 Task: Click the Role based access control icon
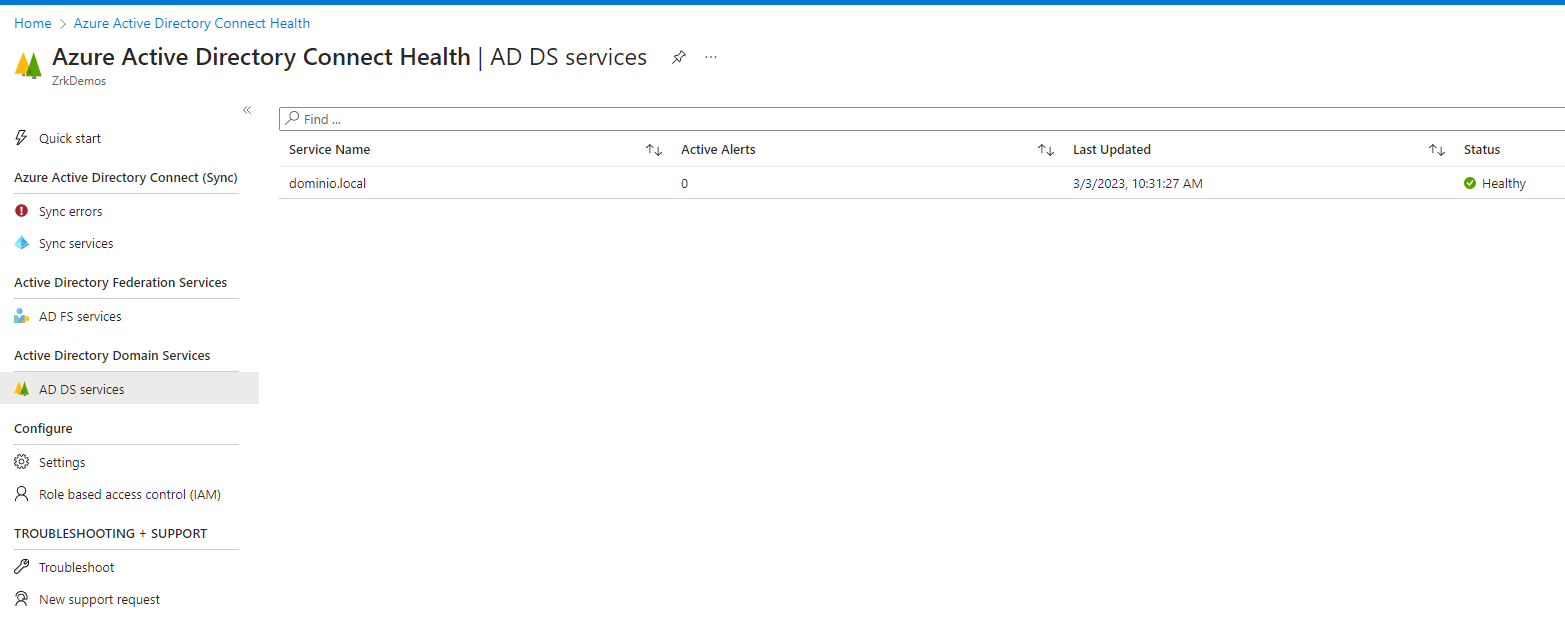(x=22, y=494)
